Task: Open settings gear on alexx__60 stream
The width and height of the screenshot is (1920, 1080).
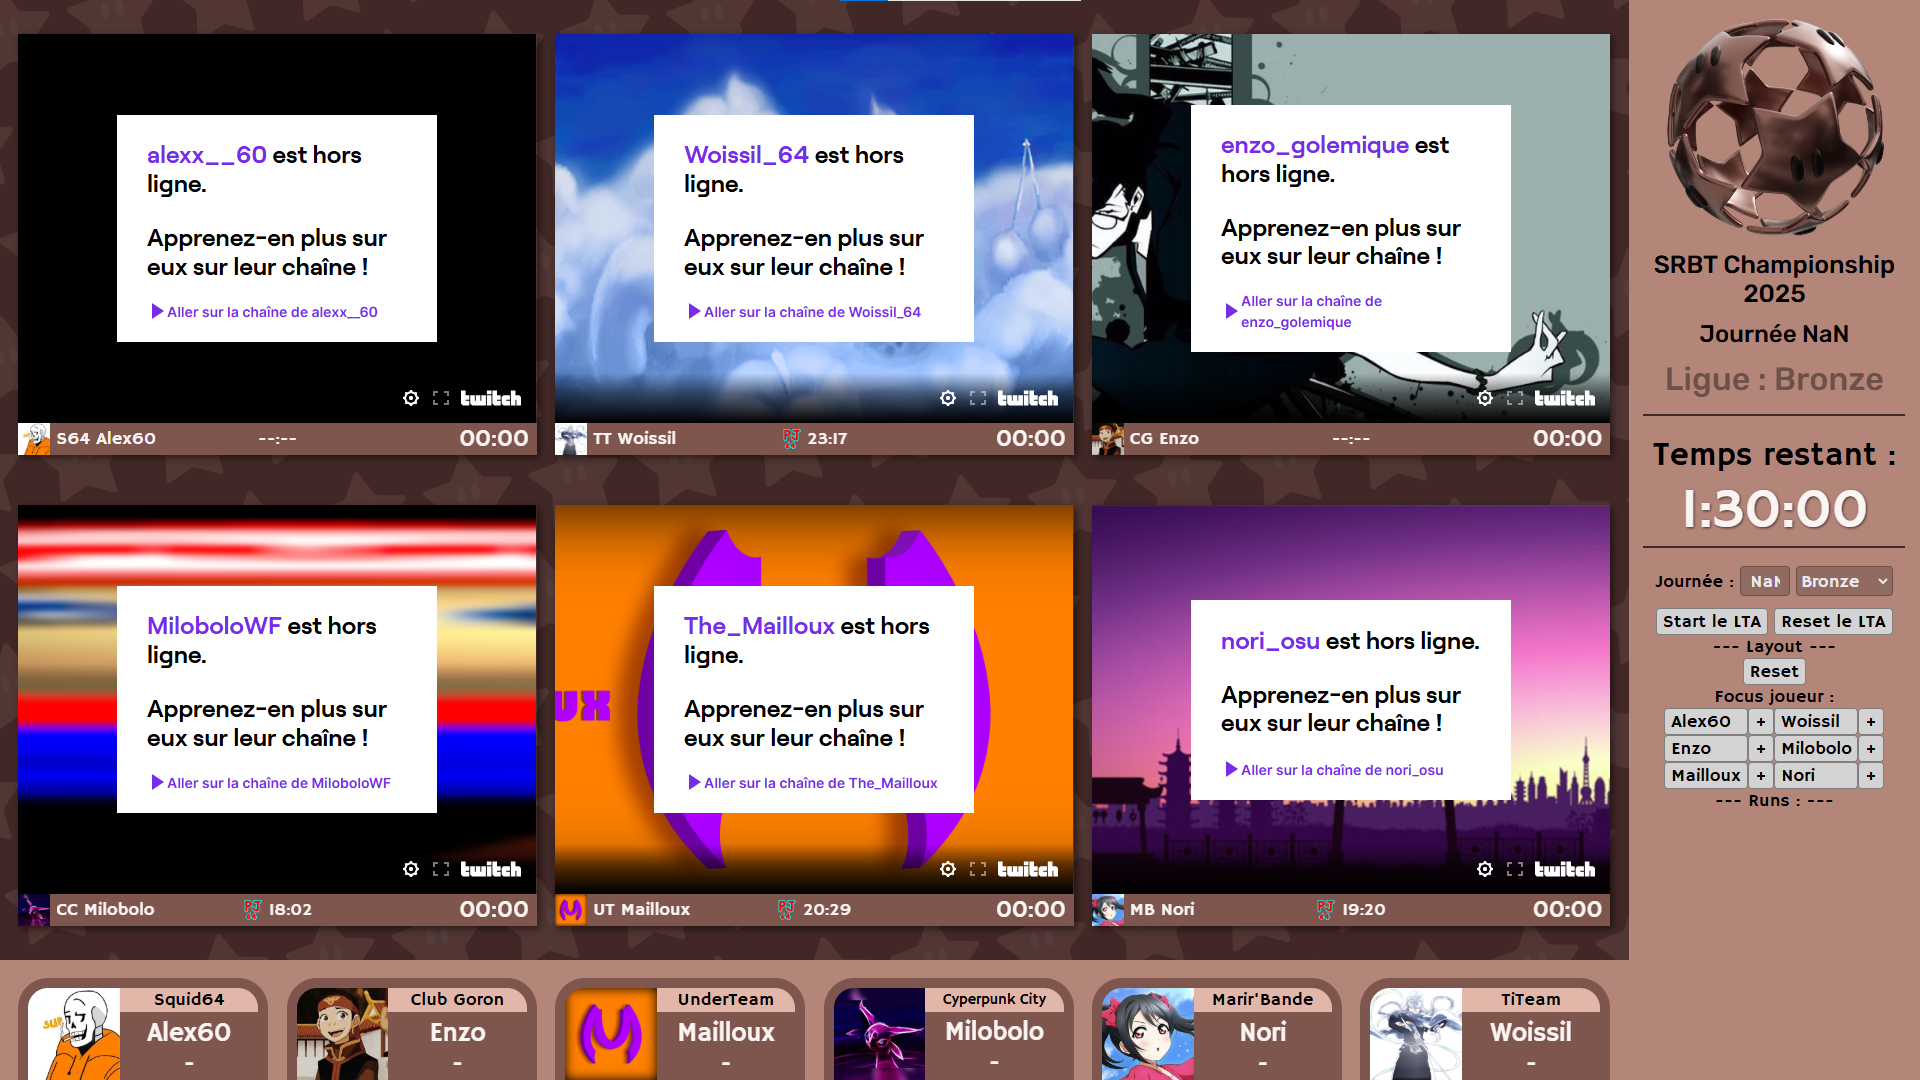Action: click(x=411, y=398)
